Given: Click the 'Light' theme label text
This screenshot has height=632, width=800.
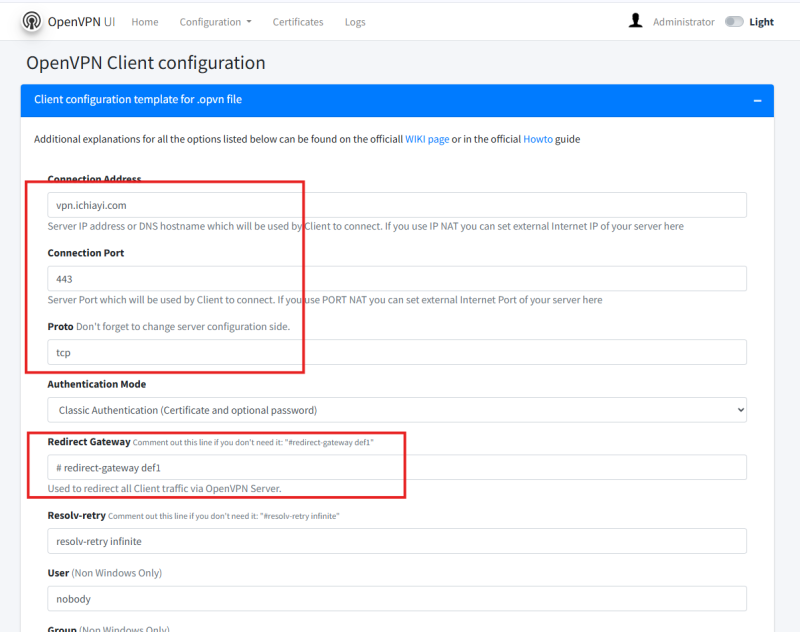Looking at the screenshot, I should coord(761,22).
